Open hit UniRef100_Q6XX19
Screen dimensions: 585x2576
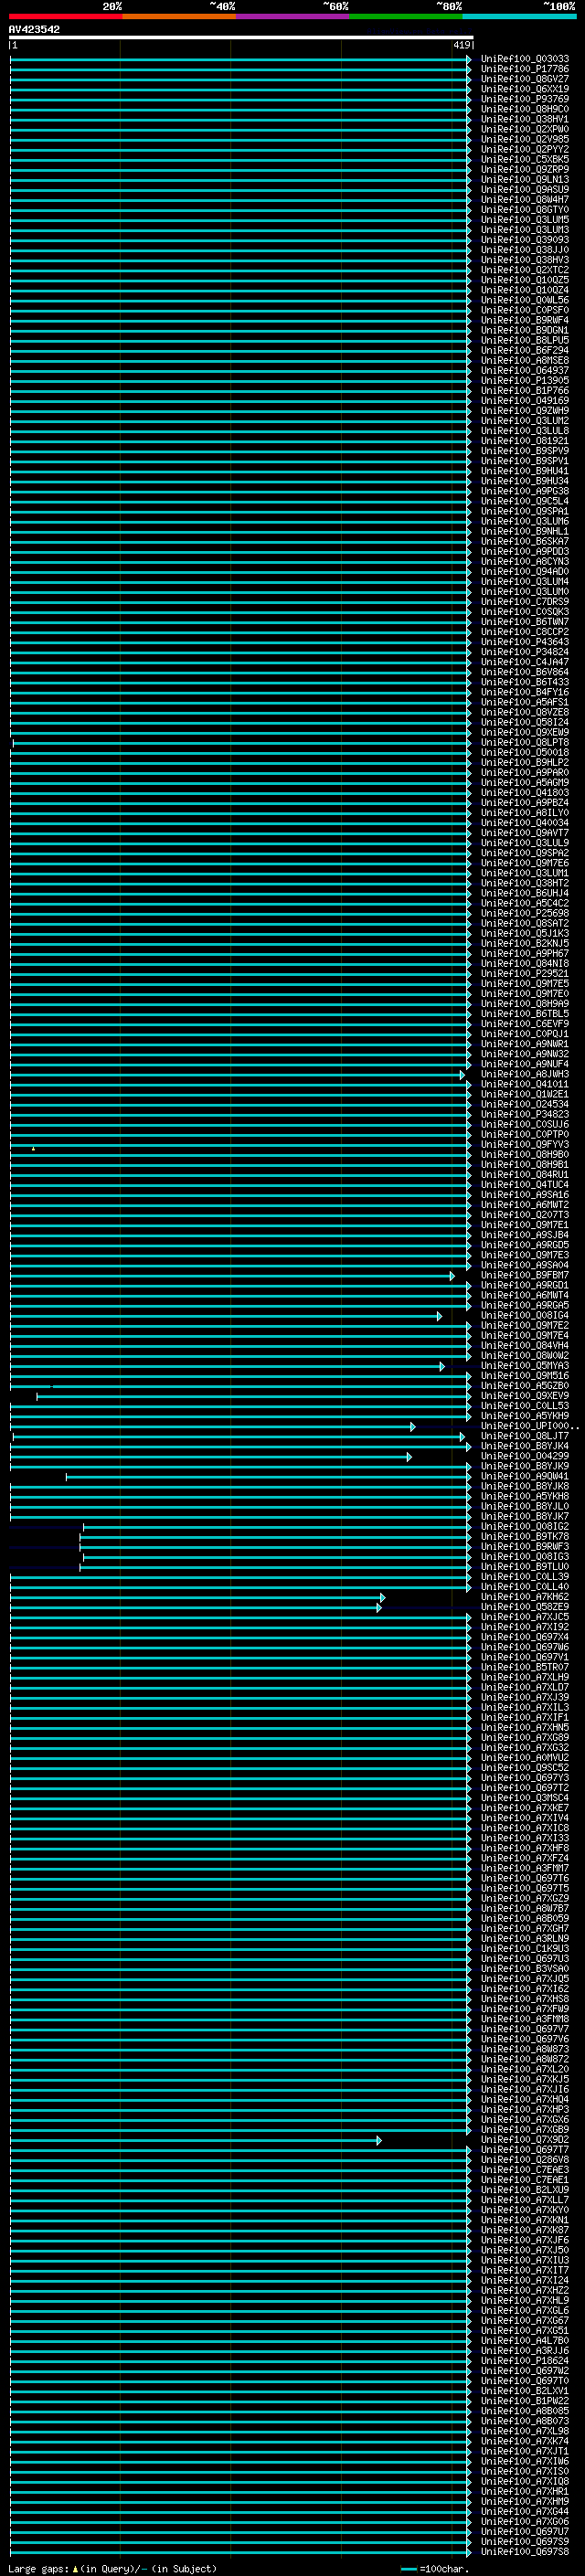tap(525, 89)
